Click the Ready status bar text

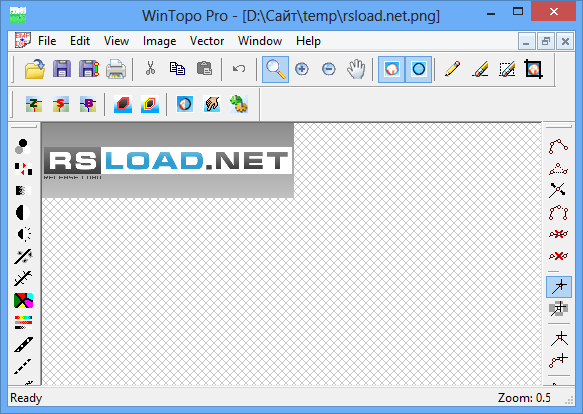(x=26, y=398)
